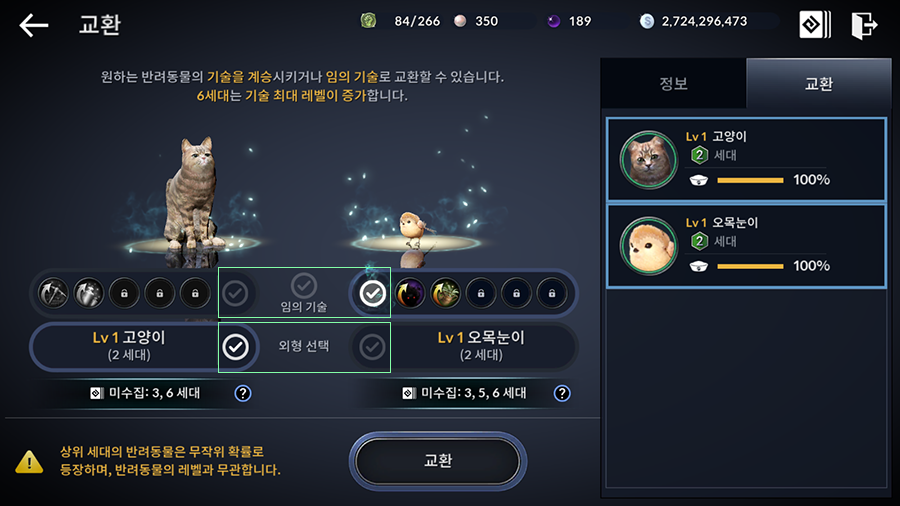Click the 교환 exchange button

438,461
